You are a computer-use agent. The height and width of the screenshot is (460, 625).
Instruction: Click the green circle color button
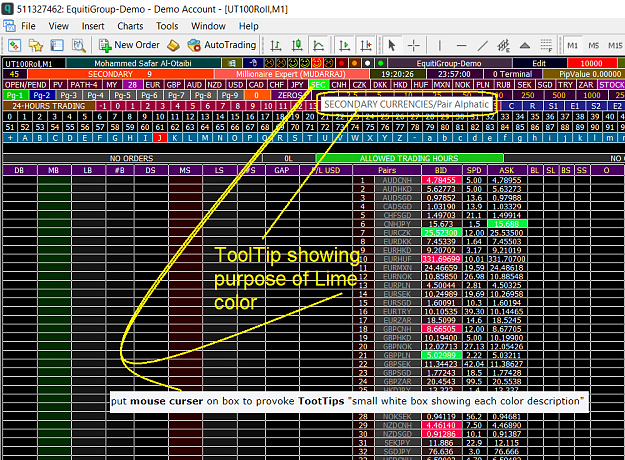[381, 63]
